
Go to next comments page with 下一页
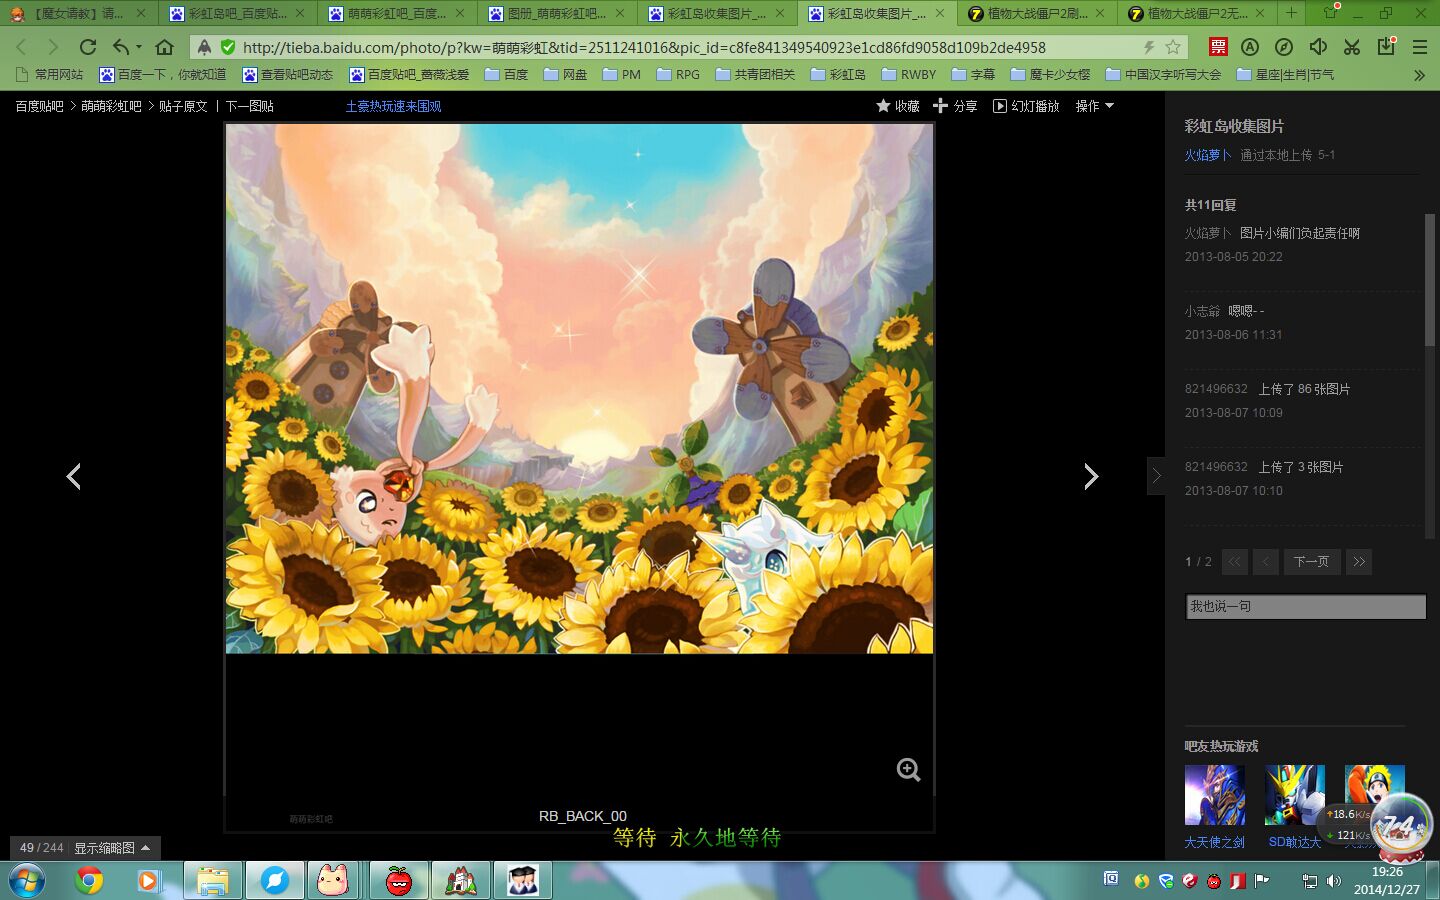[1311, 562]
